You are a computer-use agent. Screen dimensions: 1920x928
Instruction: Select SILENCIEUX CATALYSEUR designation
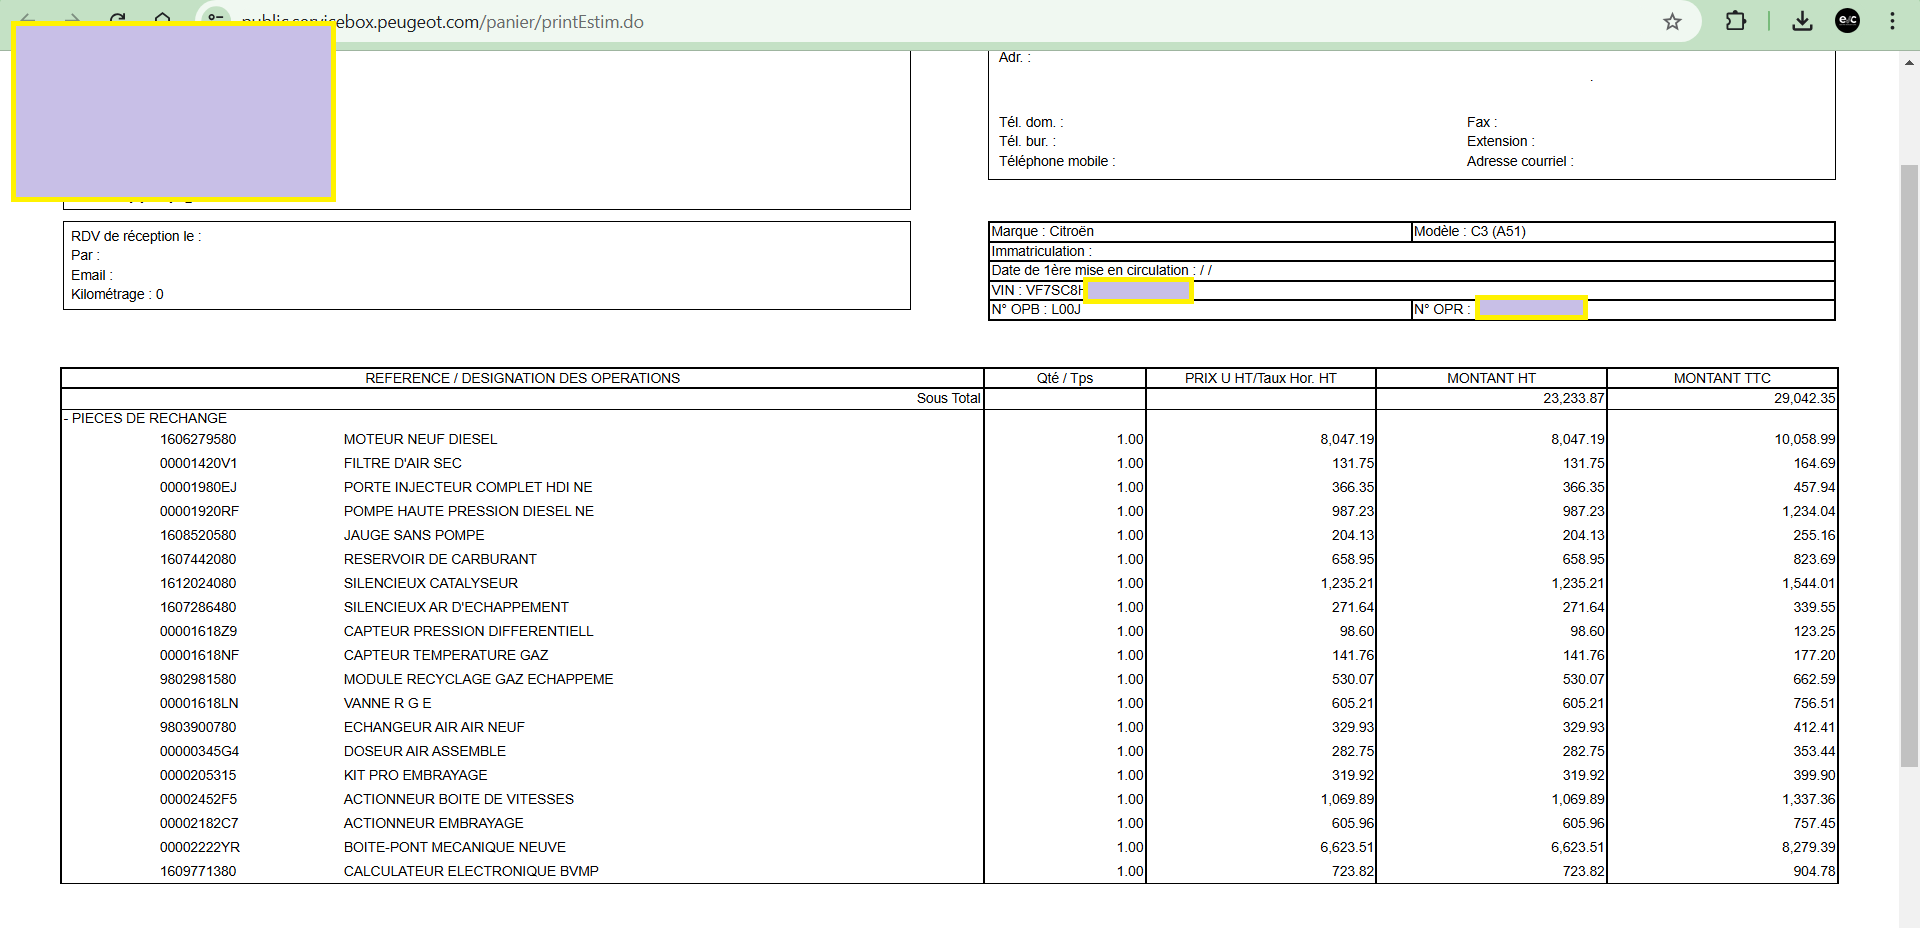point(431,583)
